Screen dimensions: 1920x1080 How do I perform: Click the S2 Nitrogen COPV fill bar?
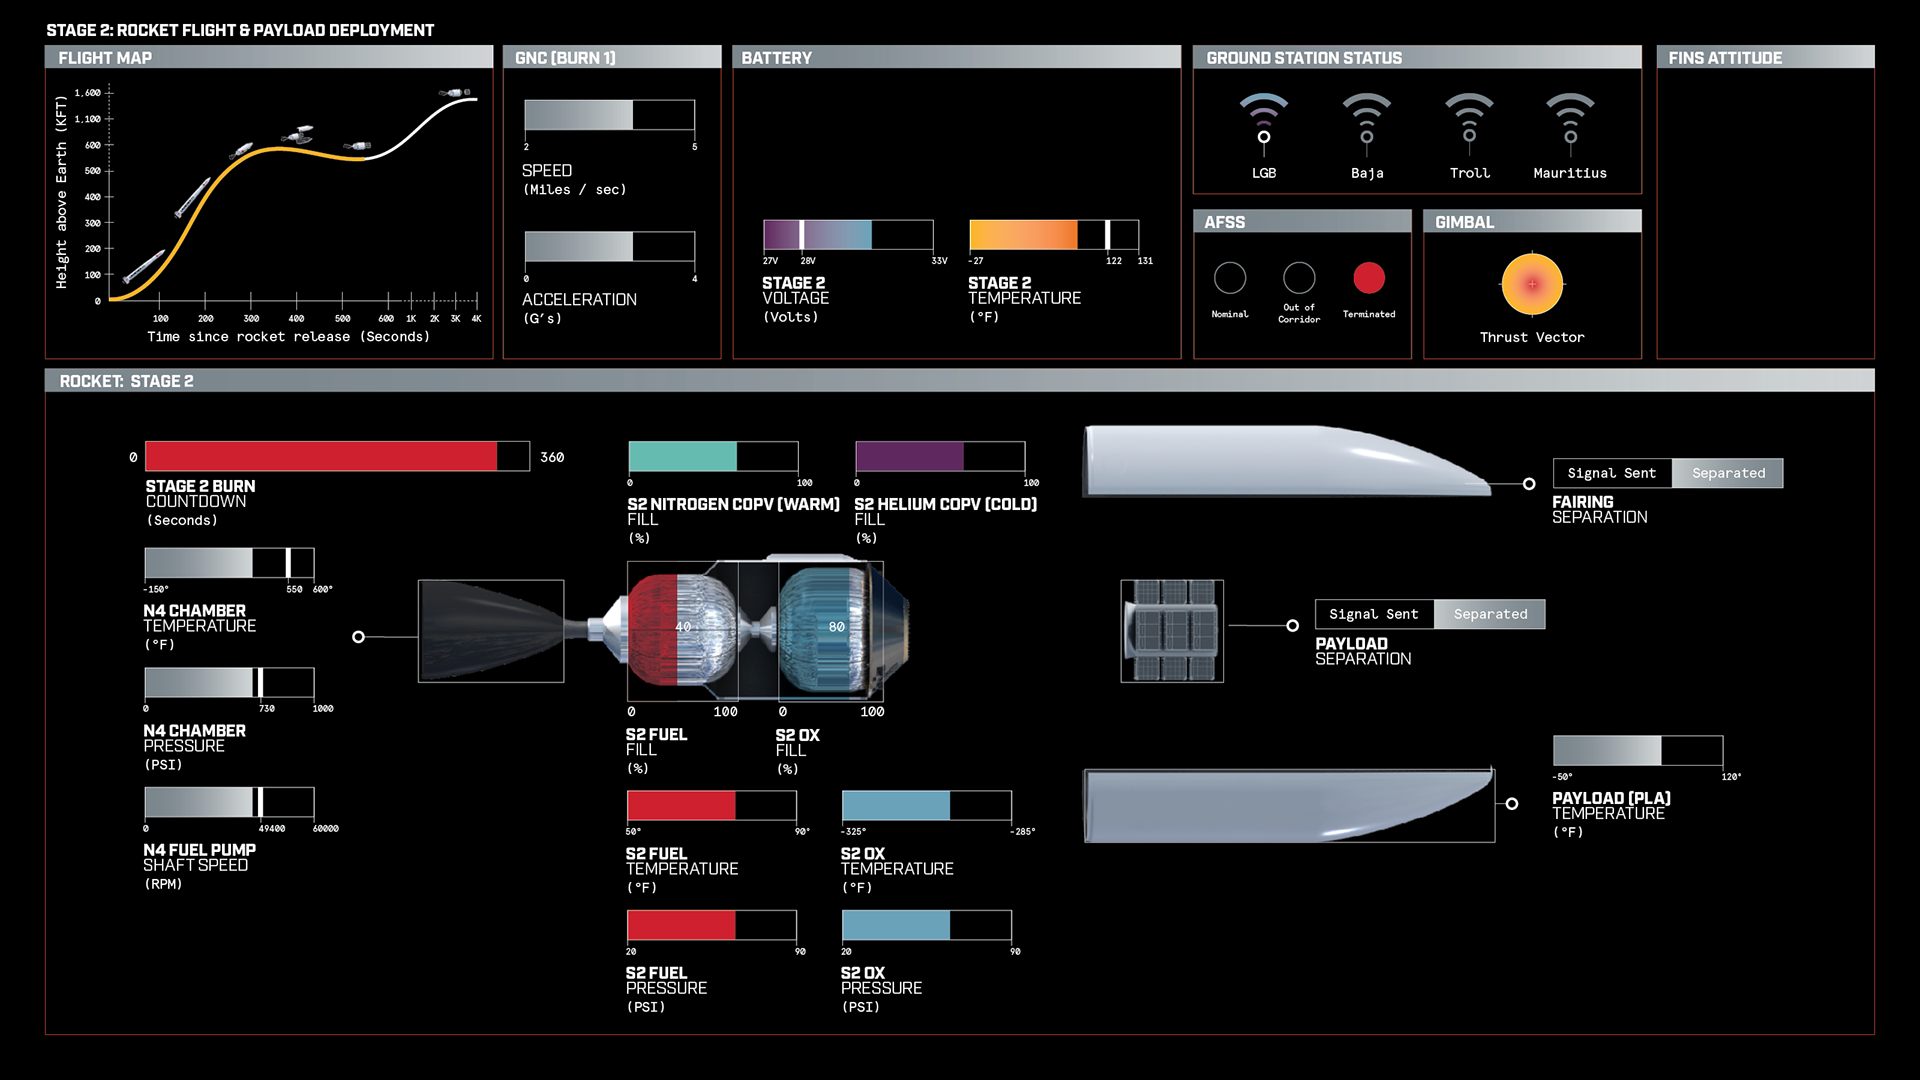pos(713,456)
